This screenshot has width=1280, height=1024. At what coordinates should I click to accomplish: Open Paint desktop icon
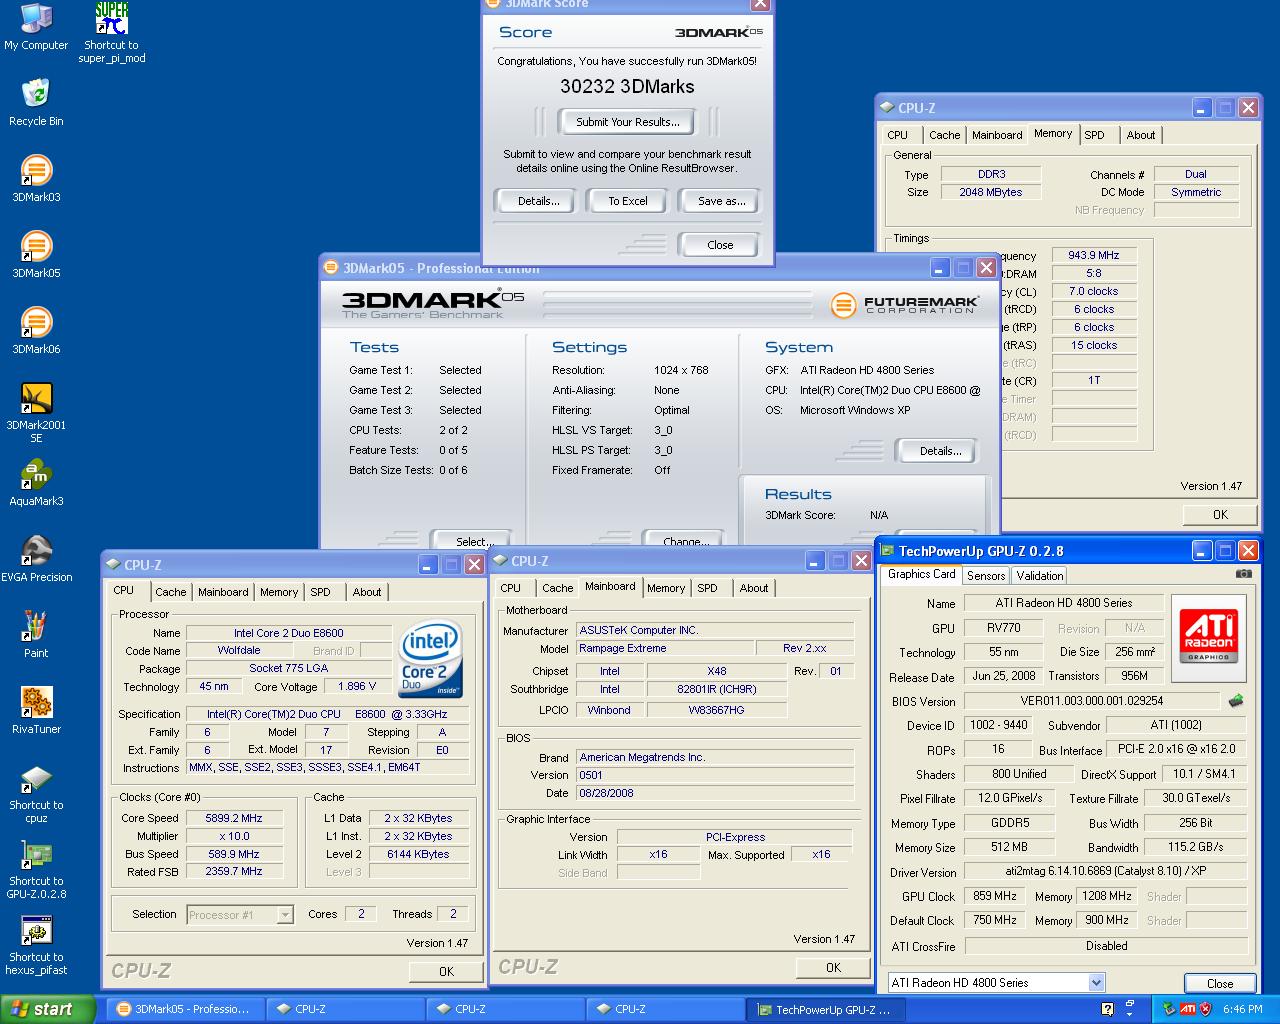(x=36, y=634)
